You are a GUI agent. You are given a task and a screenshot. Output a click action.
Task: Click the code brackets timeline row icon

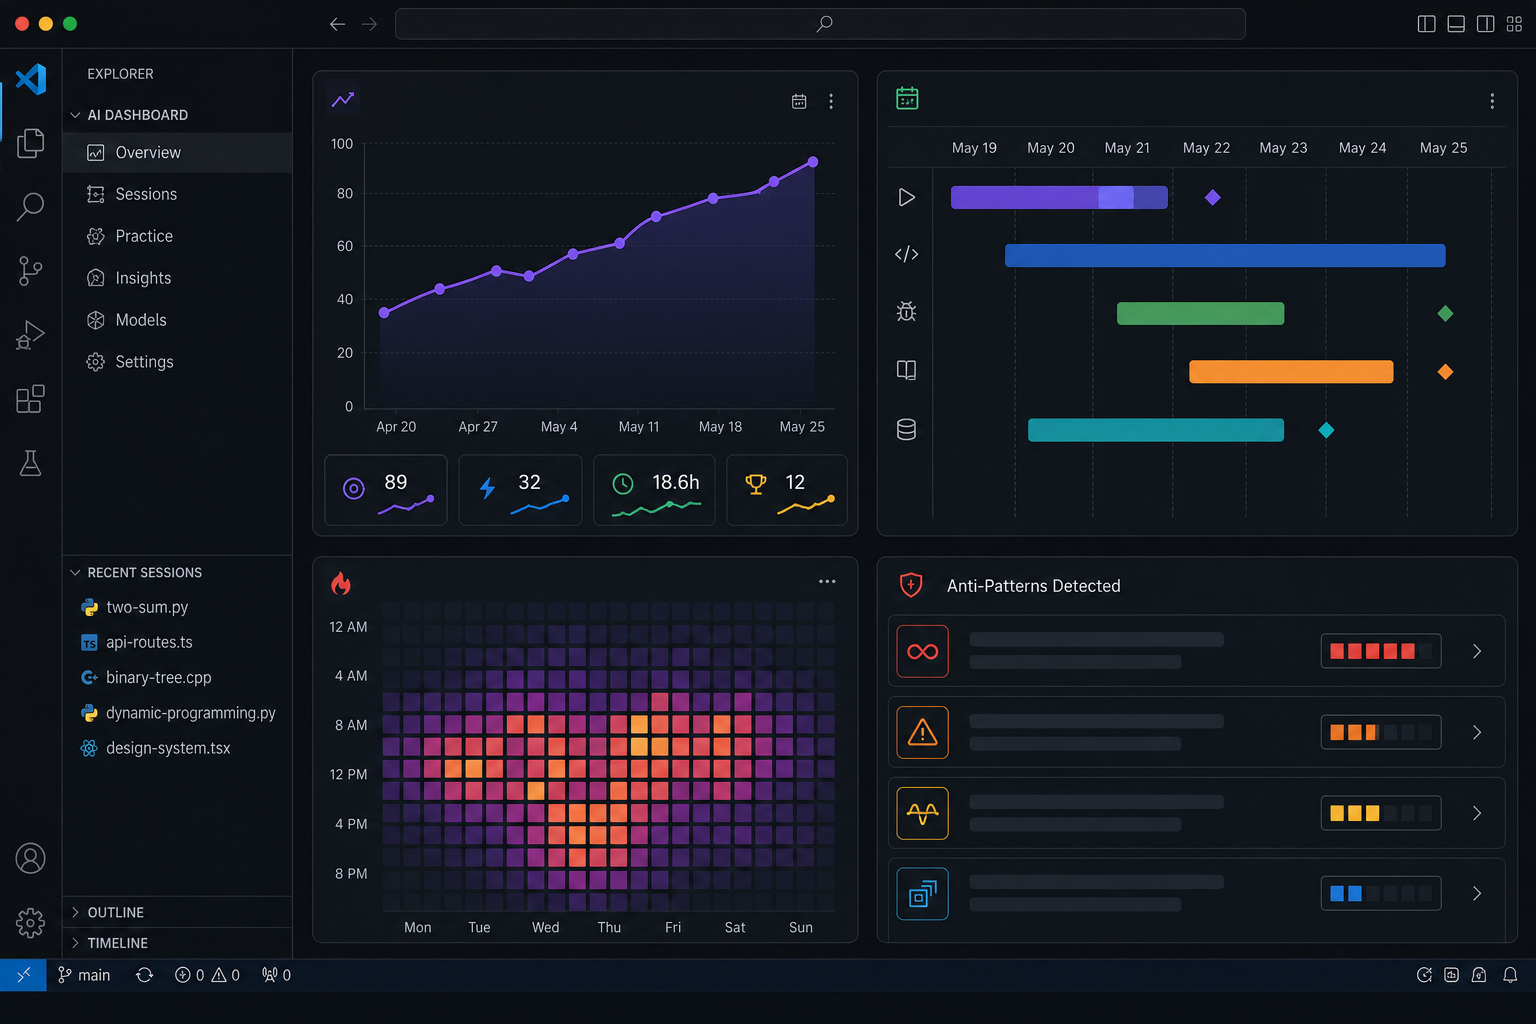pos(906,254)
